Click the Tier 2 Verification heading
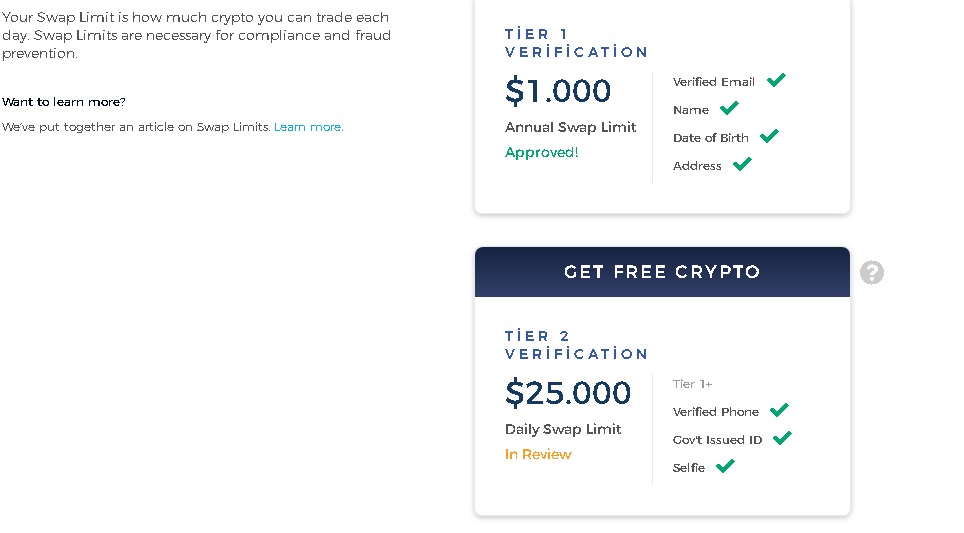The width and height of the screenshot is (964, 533). (x=576, y=345)
